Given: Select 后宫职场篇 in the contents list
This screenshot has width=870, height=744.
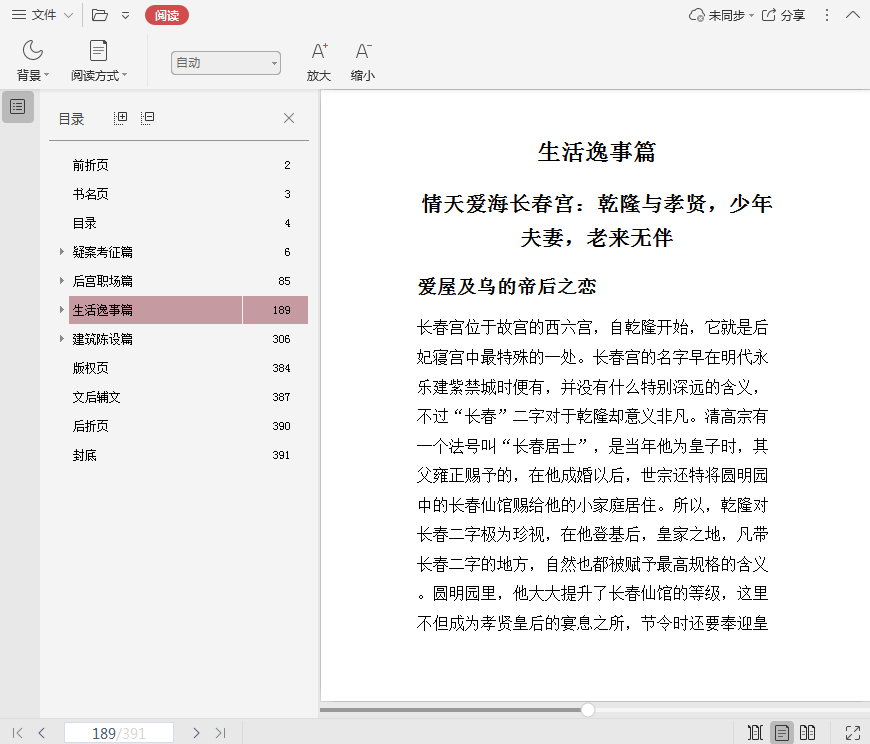Looking at the screenshot, I should coord(103,281).
